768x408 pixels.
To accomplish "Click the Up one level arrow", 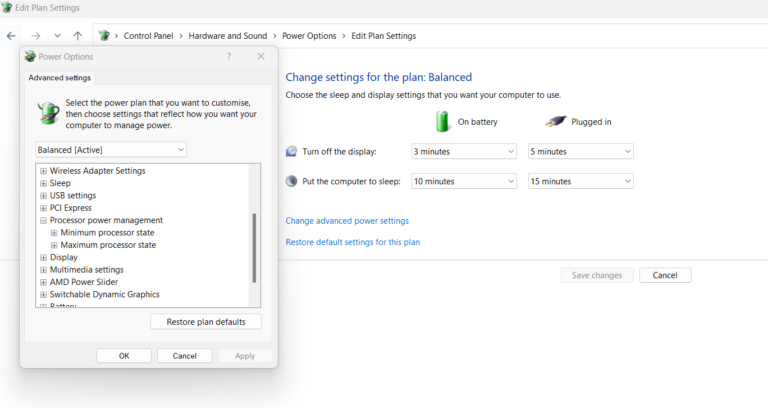I will pyautogui.click(x=78, y=36).
